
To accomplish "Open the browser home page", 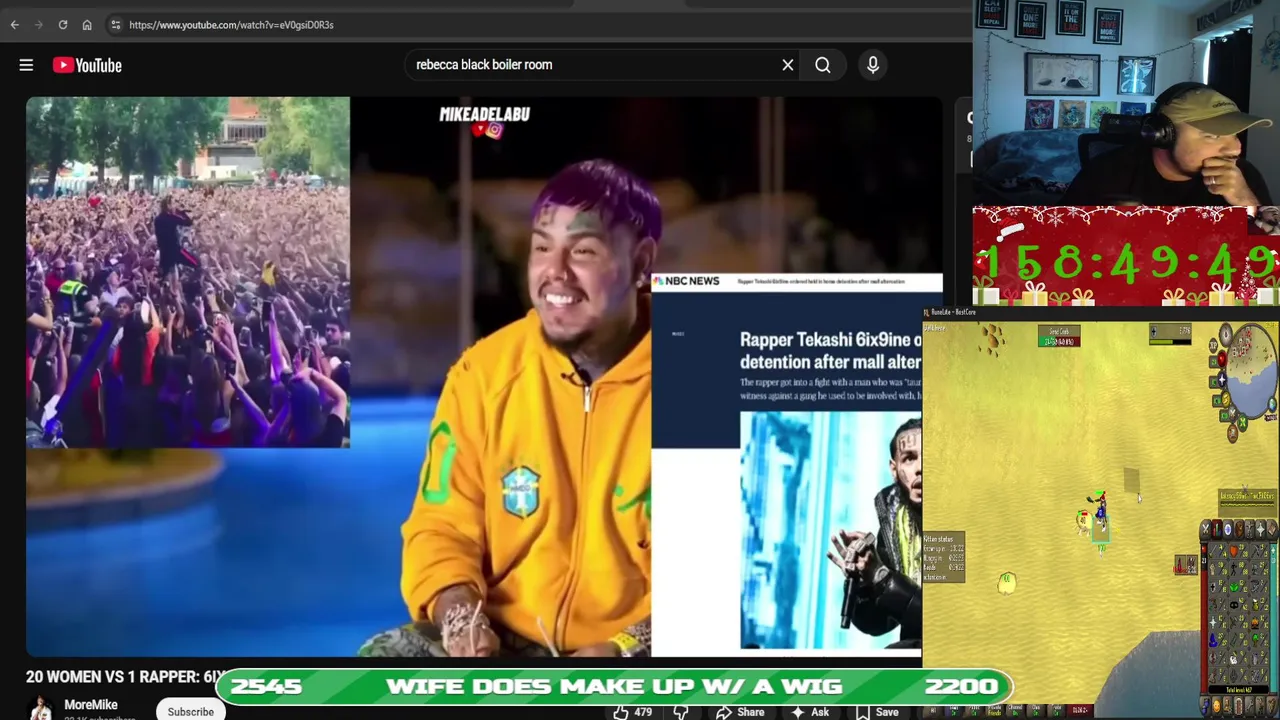I will pyautogui.click(x=87, y=25).
